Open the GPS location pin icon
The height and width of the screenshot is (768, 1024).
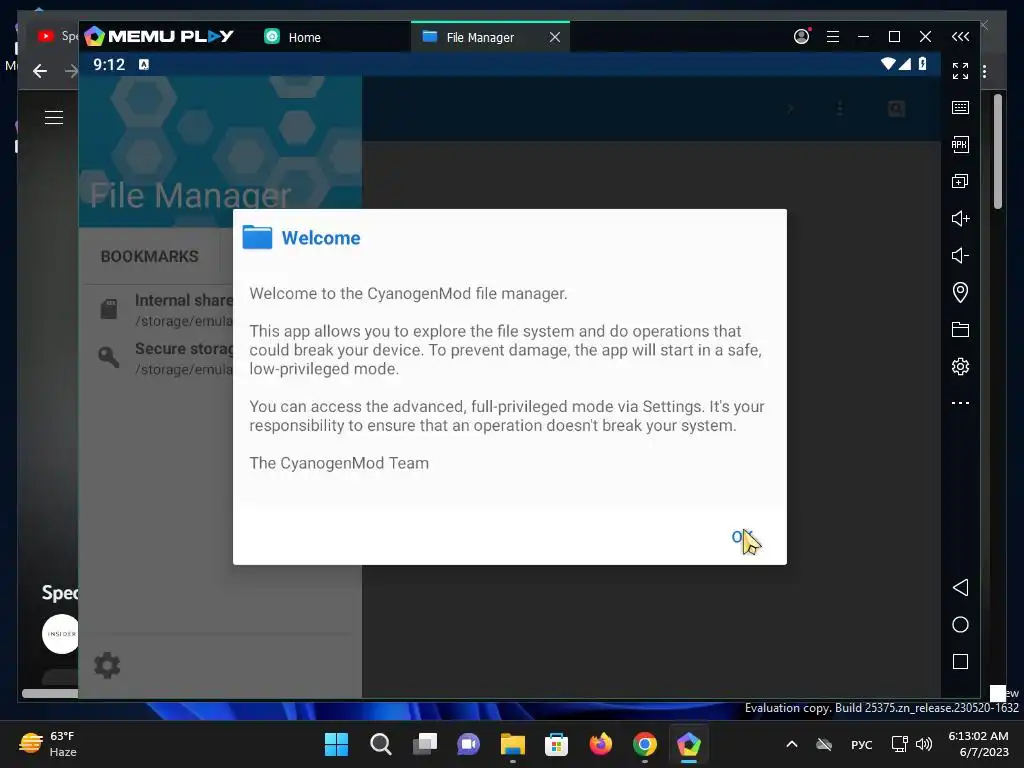click(960, 292)
